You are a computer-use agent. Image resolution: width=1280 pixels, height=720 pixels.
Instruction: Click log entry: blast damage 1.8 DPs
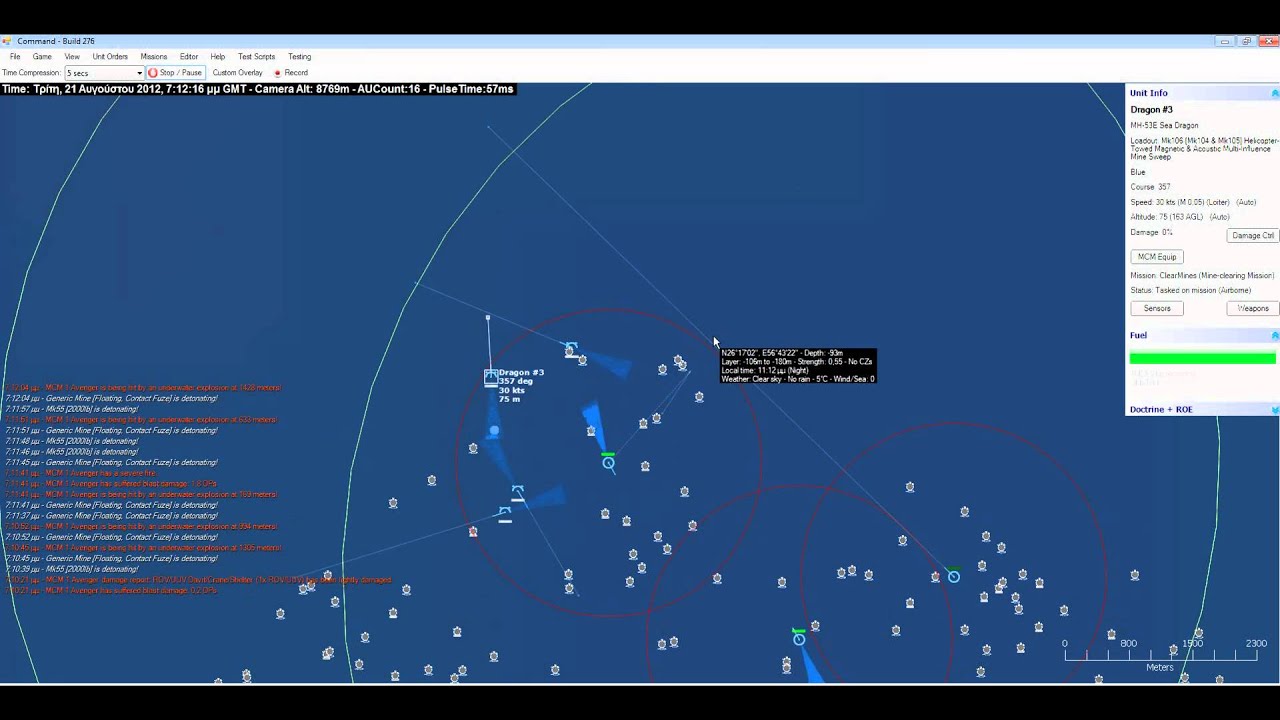tap(111, 483)
